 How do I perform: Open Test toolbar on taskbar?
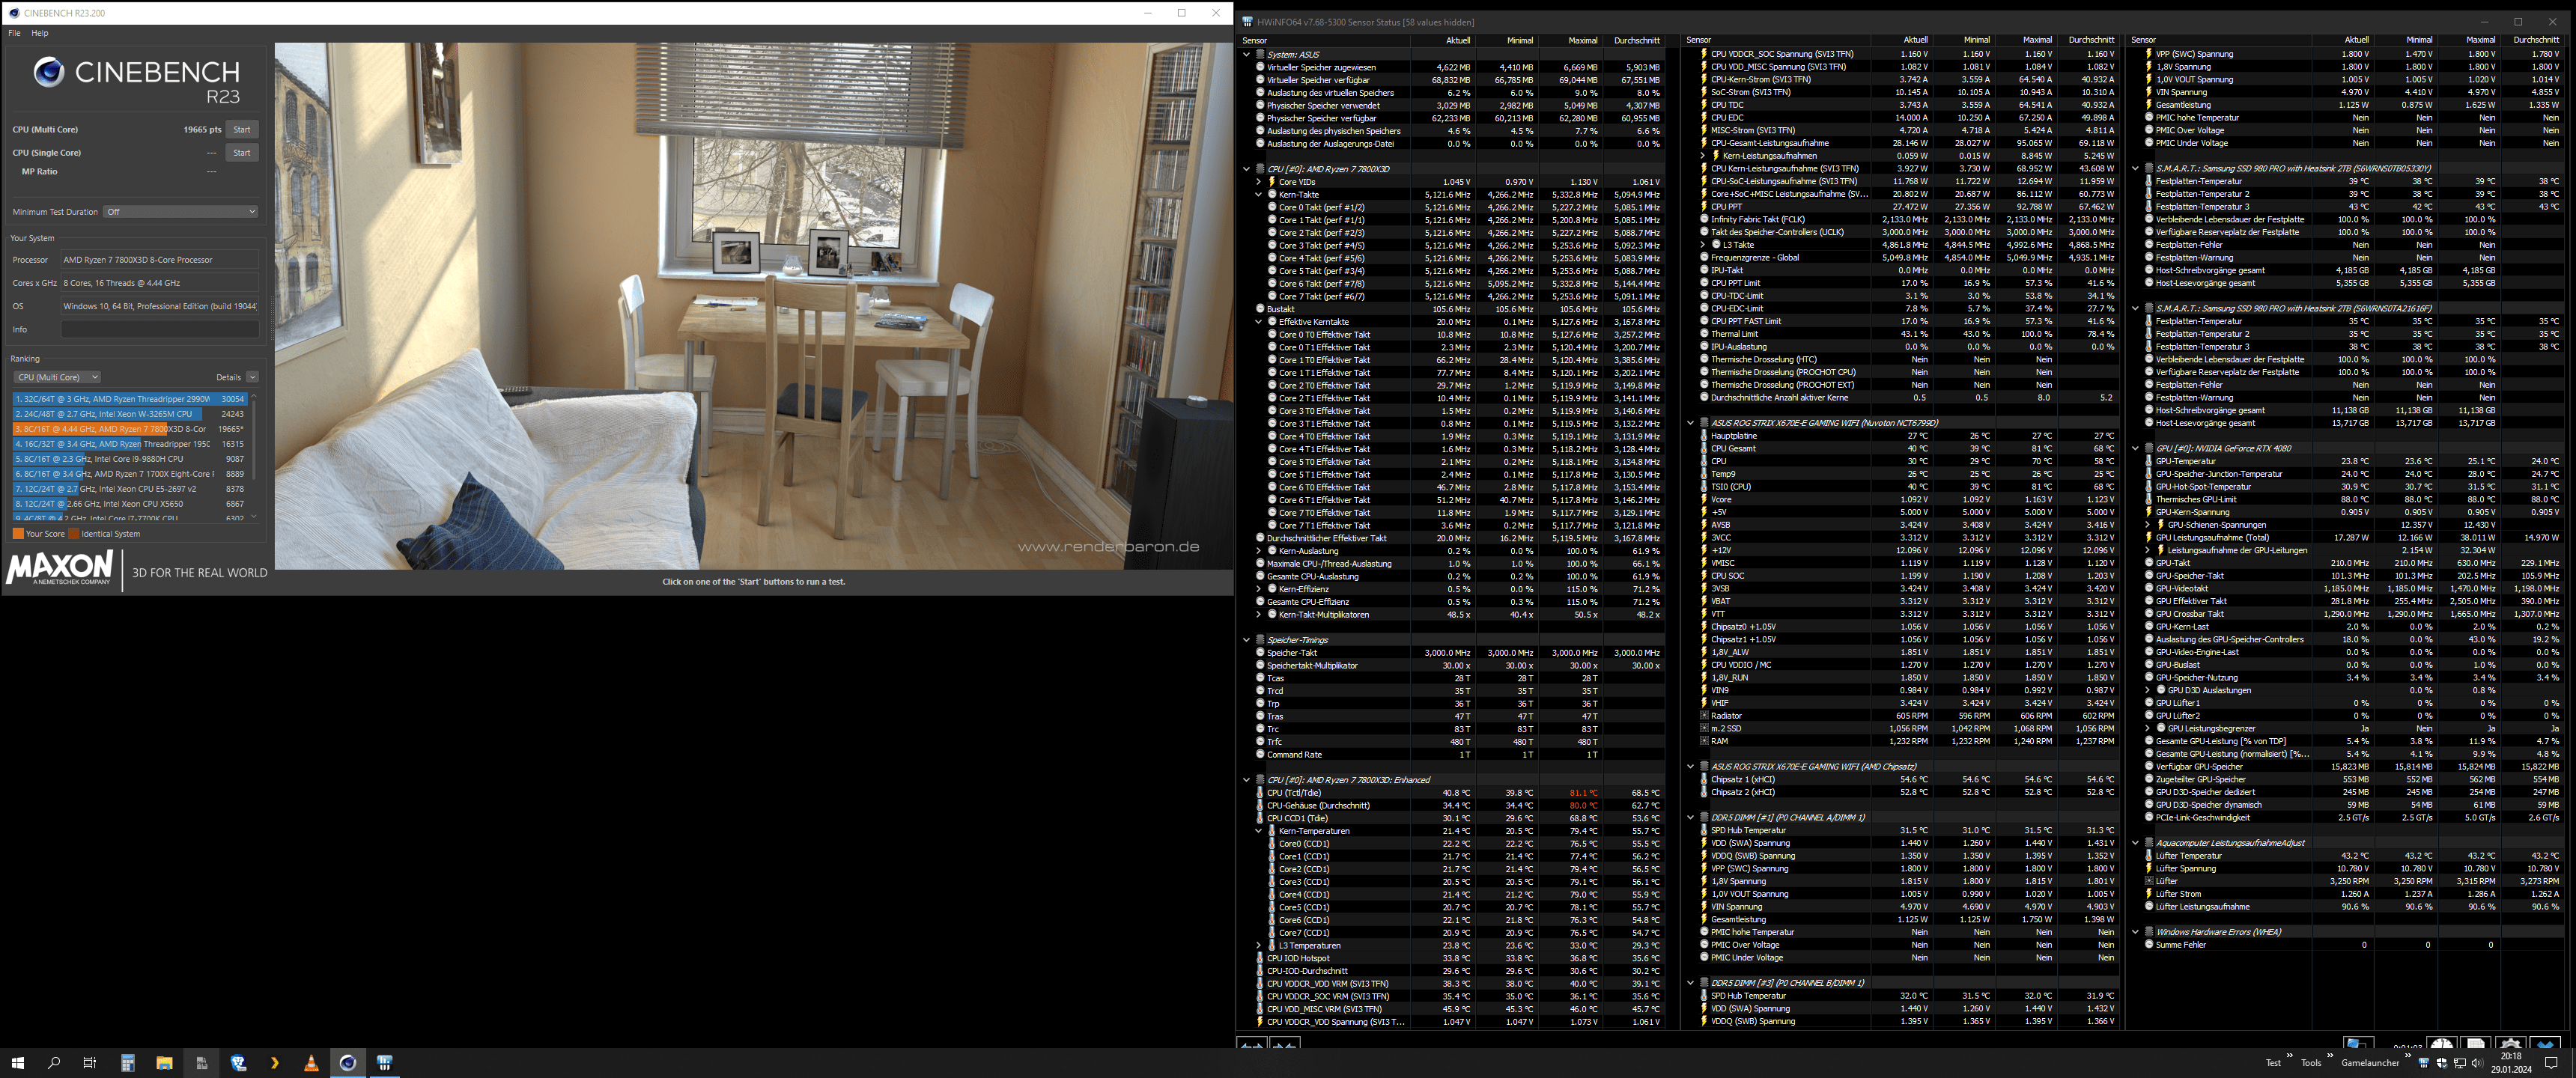[x=2273, y=1063]
